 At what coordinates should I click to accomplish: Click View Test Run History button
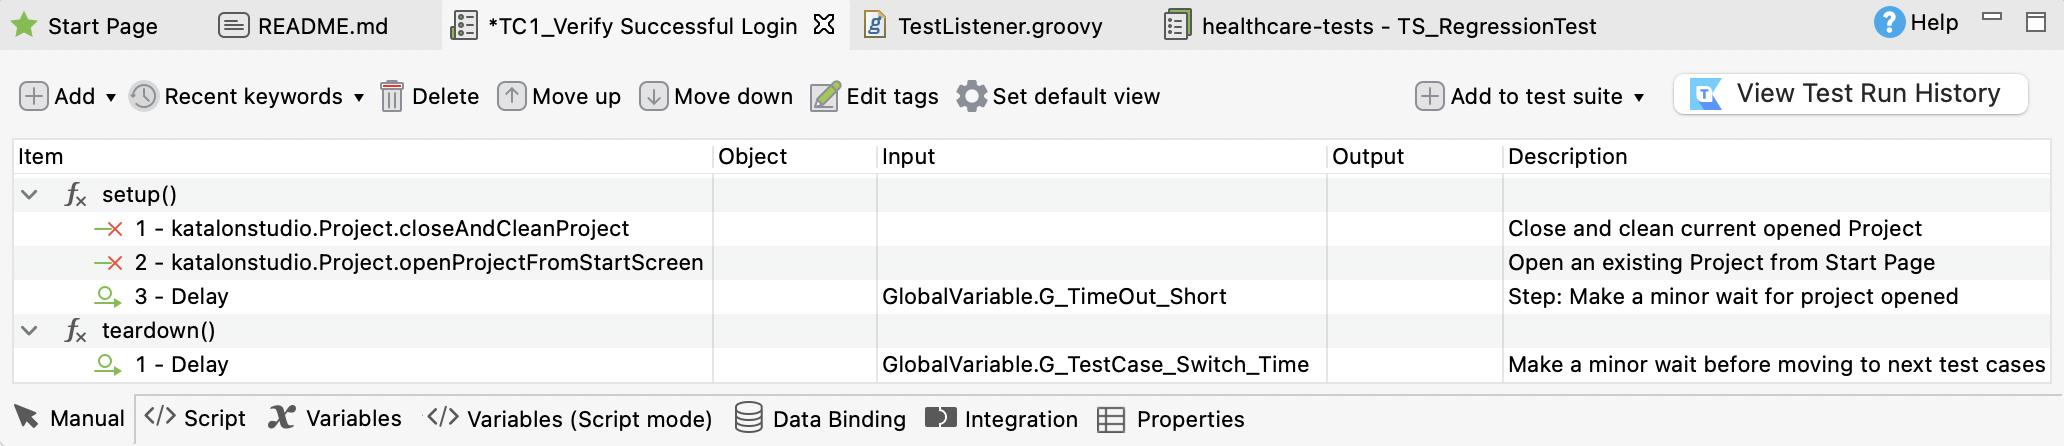pos(1850,94)
